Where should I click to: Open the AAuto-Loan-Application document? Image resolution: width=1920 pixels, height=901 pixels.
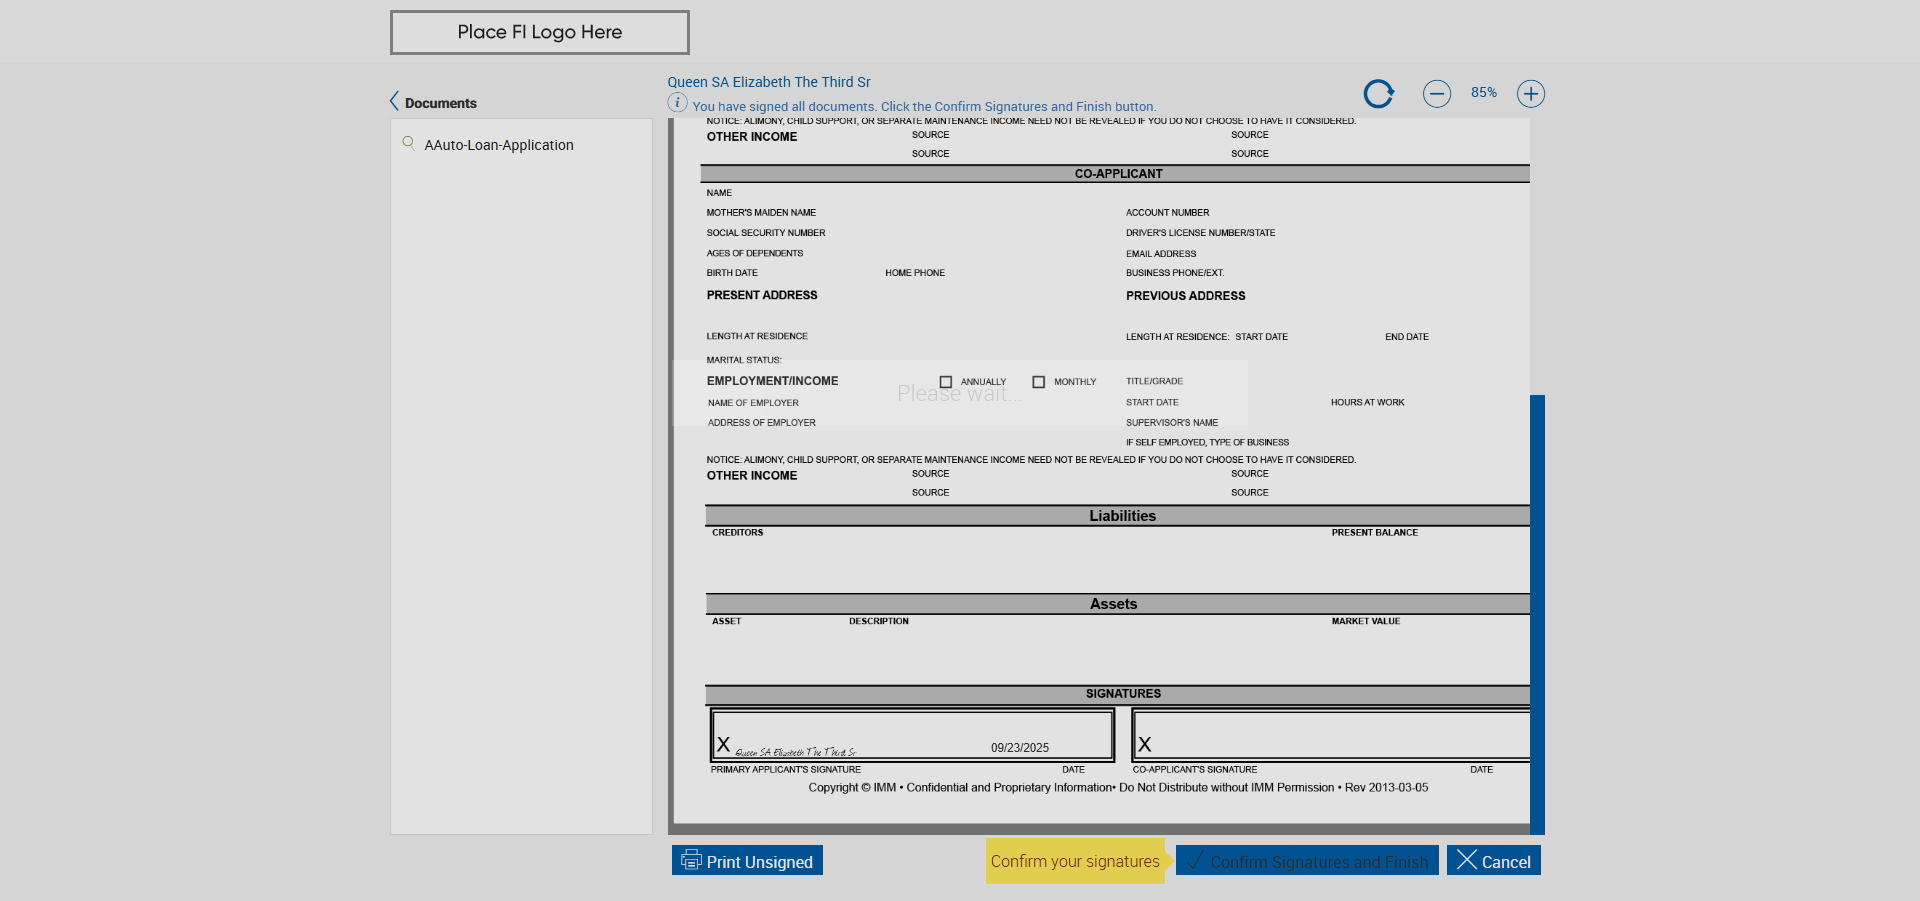pyautogui.click(x=499, y=145)
